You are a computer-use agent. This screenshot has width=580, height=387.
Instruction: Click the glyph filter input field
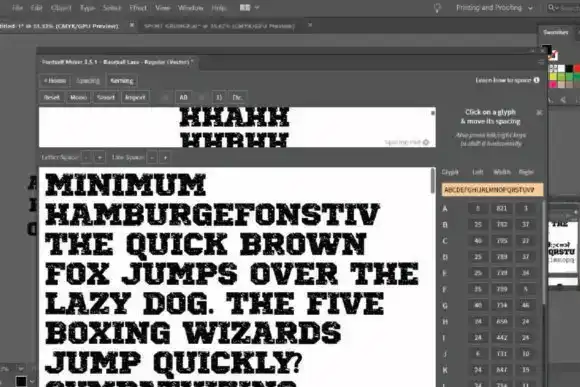coord(492,190)
